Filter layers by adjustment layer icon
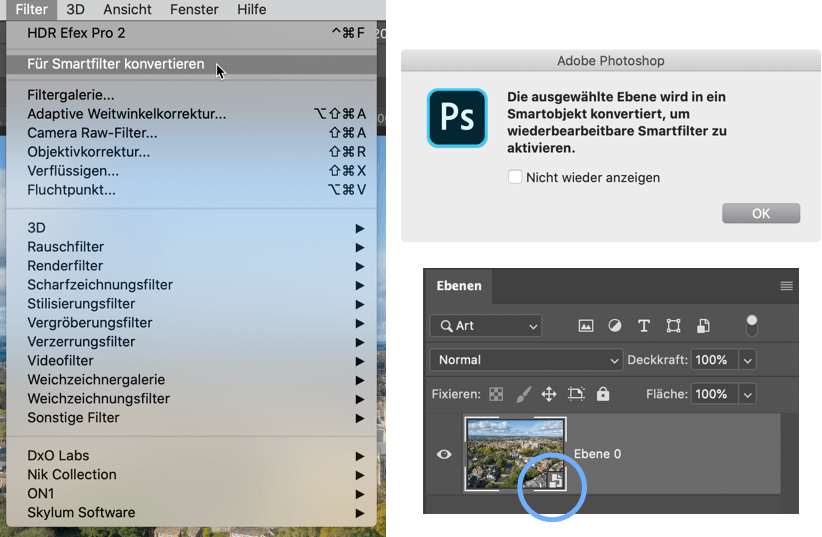Screen dimensions: 822x537 coord(615,326)
